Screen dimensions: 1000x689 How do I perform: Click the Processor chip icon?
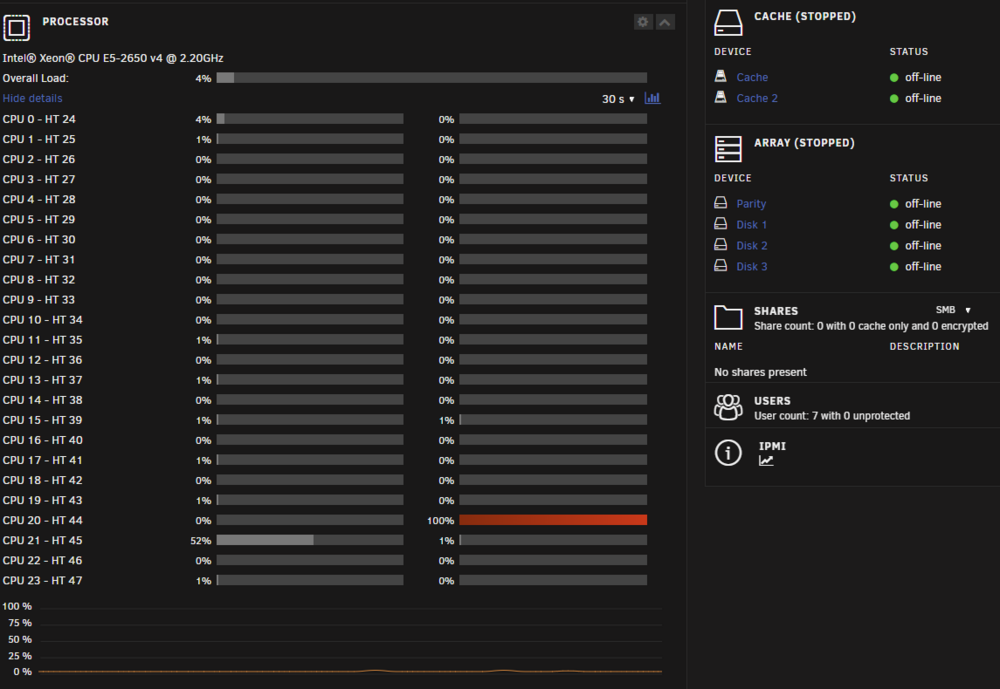17,27
